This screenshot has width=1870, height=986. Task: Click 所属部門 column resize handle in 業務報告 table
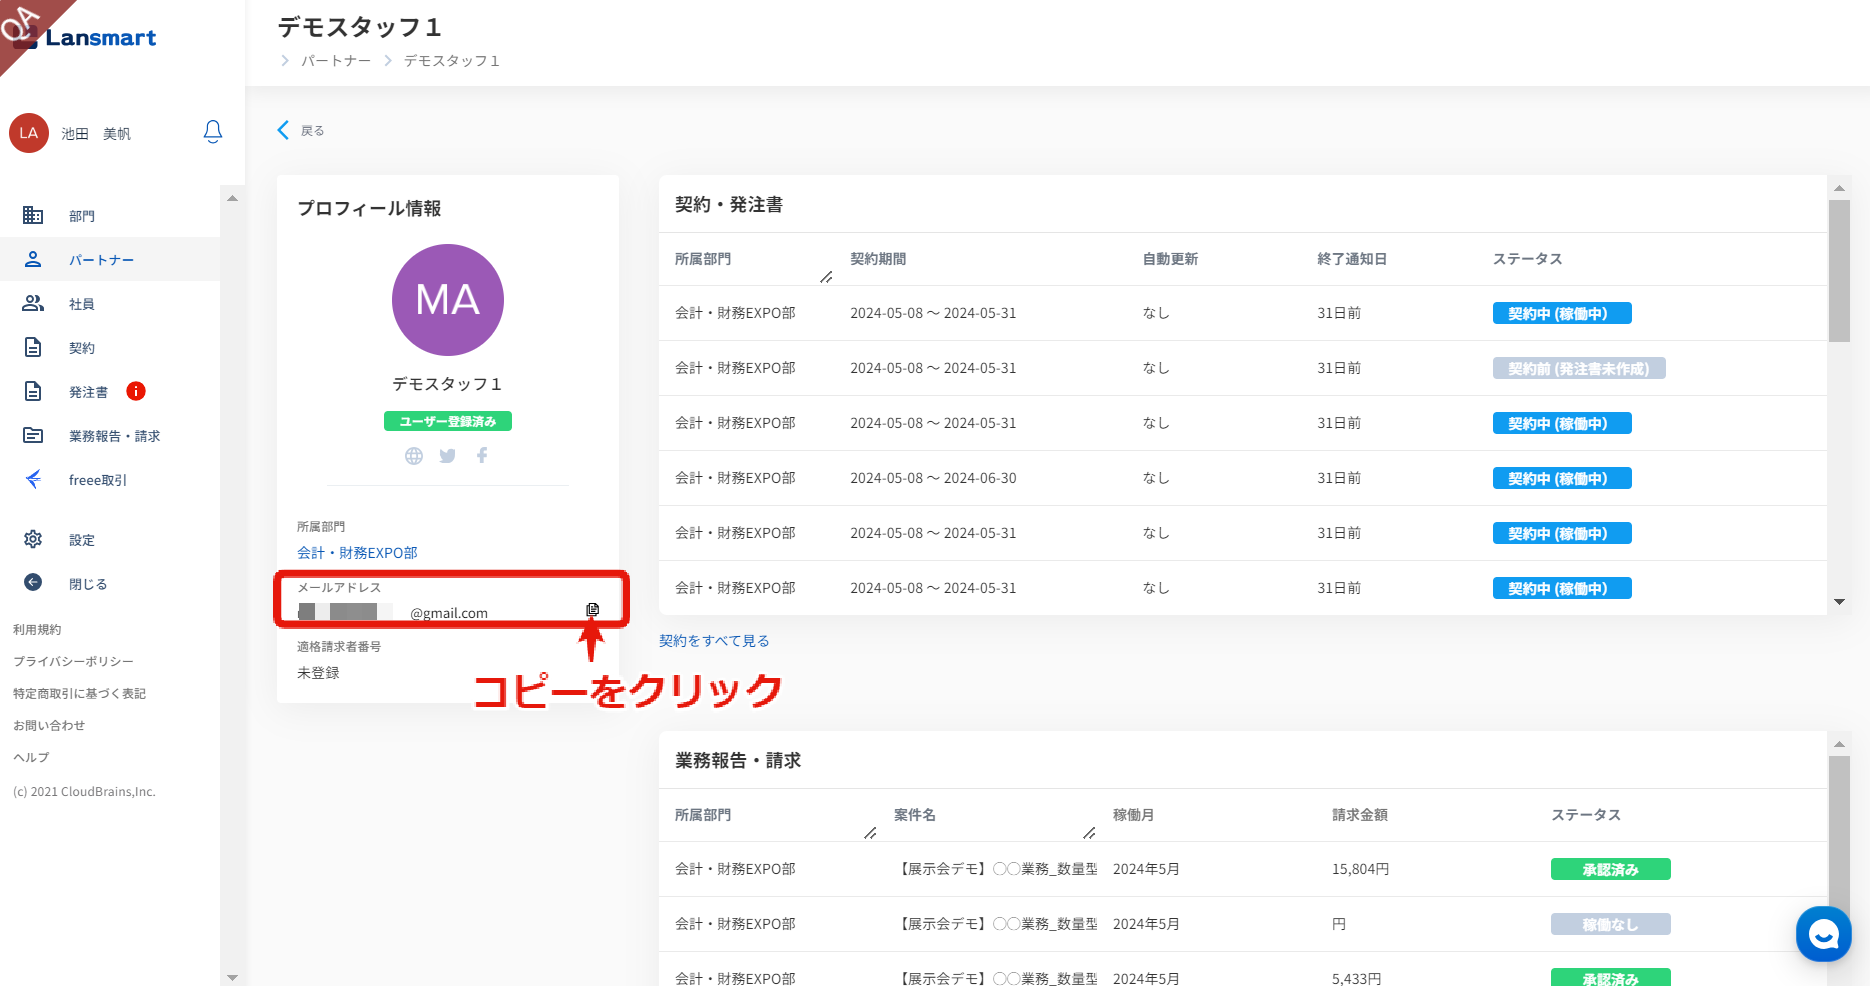[x=870, y=833]
